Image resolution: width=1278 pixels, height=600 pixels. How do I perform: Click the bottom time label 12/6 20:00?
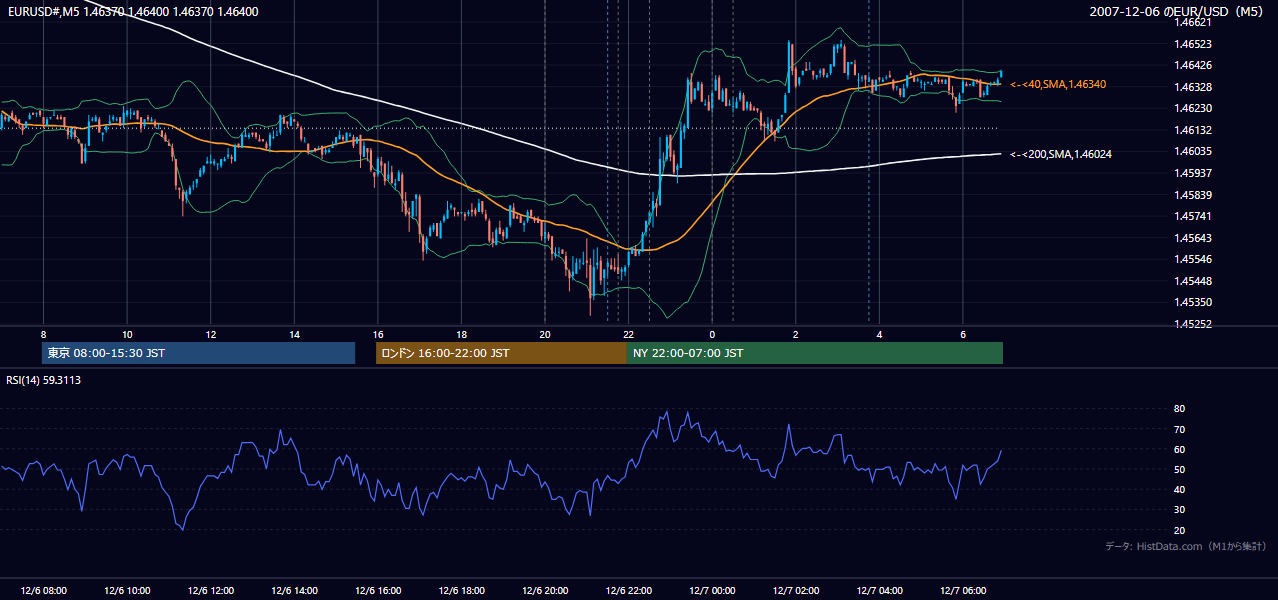pyautogui.click(x=545, y=591)
